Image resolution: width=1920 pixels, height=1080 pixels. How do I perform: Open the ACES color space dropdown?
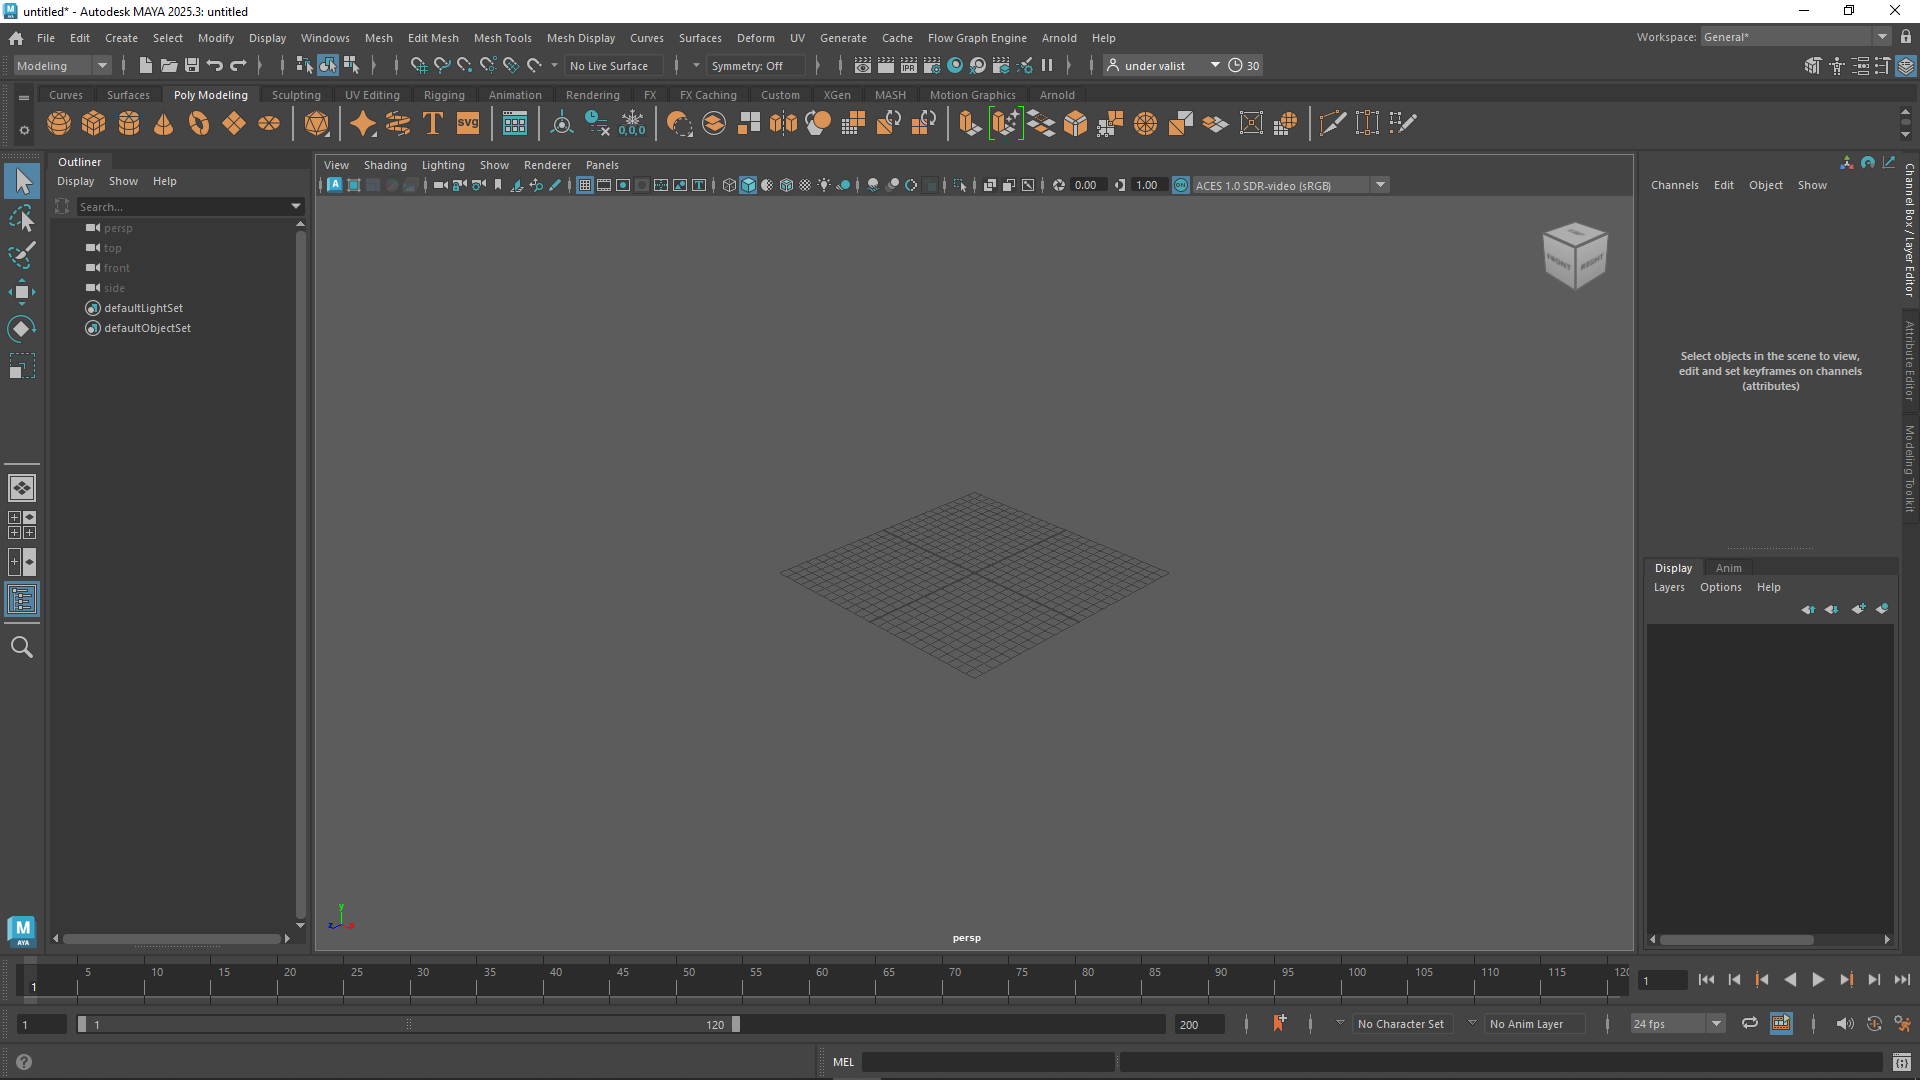click(1381, 185)
